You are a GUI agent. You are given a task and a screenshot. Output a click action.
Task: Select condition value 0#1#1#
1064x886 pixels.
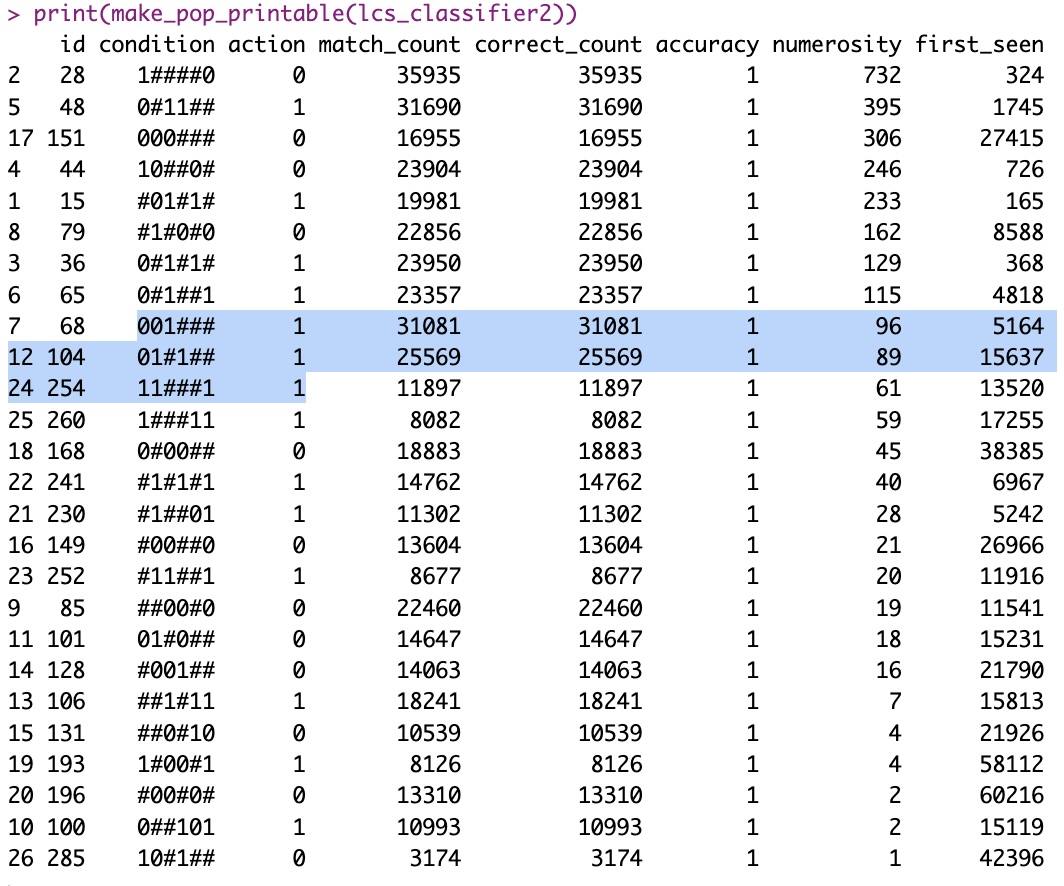[176, 263]
